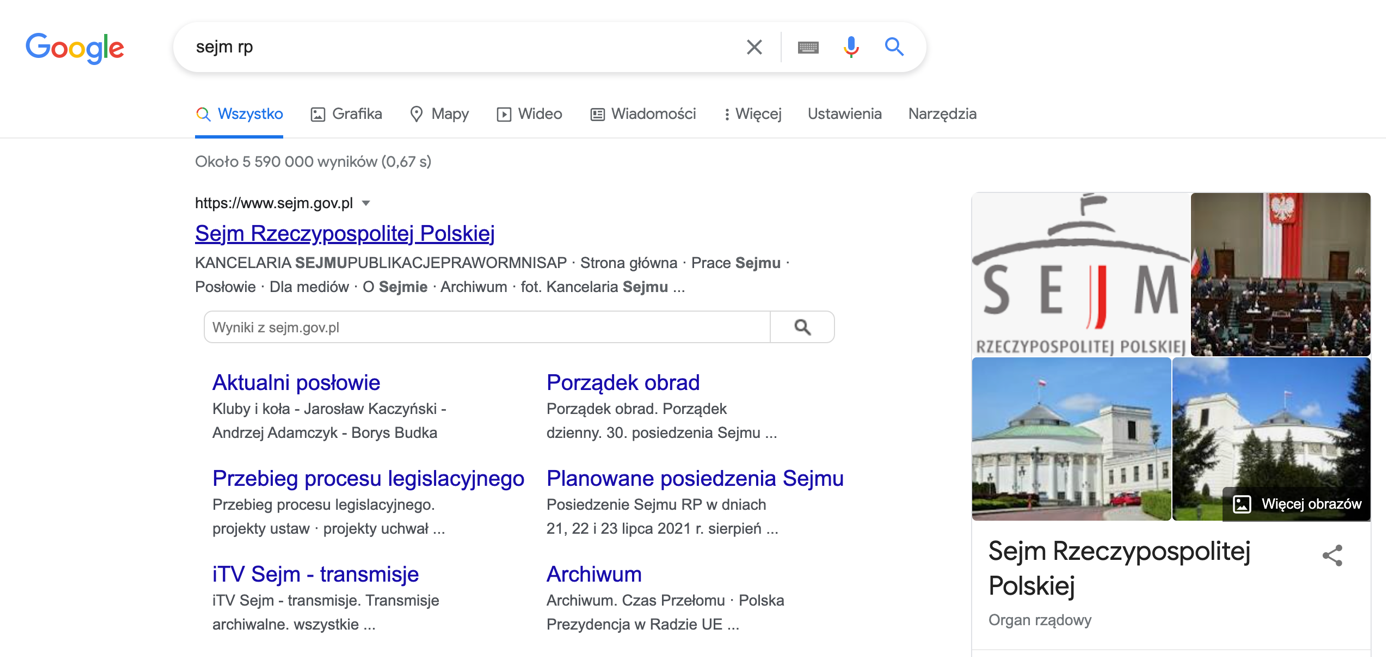Open the Sejm chamber session photo
Image resolution: width=1386 pixels, height=657 pixels.
(1280, 274)
